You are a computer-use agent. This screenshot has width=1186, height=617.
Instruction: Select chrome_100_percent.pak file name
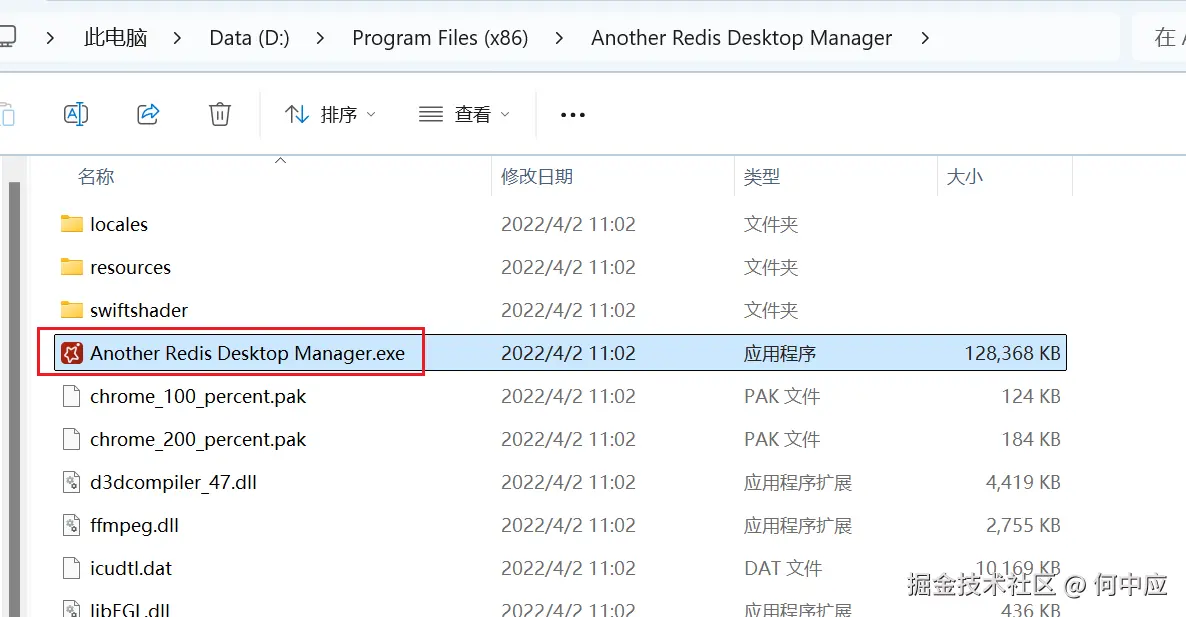pyautogui.click(x=198, y=397)
